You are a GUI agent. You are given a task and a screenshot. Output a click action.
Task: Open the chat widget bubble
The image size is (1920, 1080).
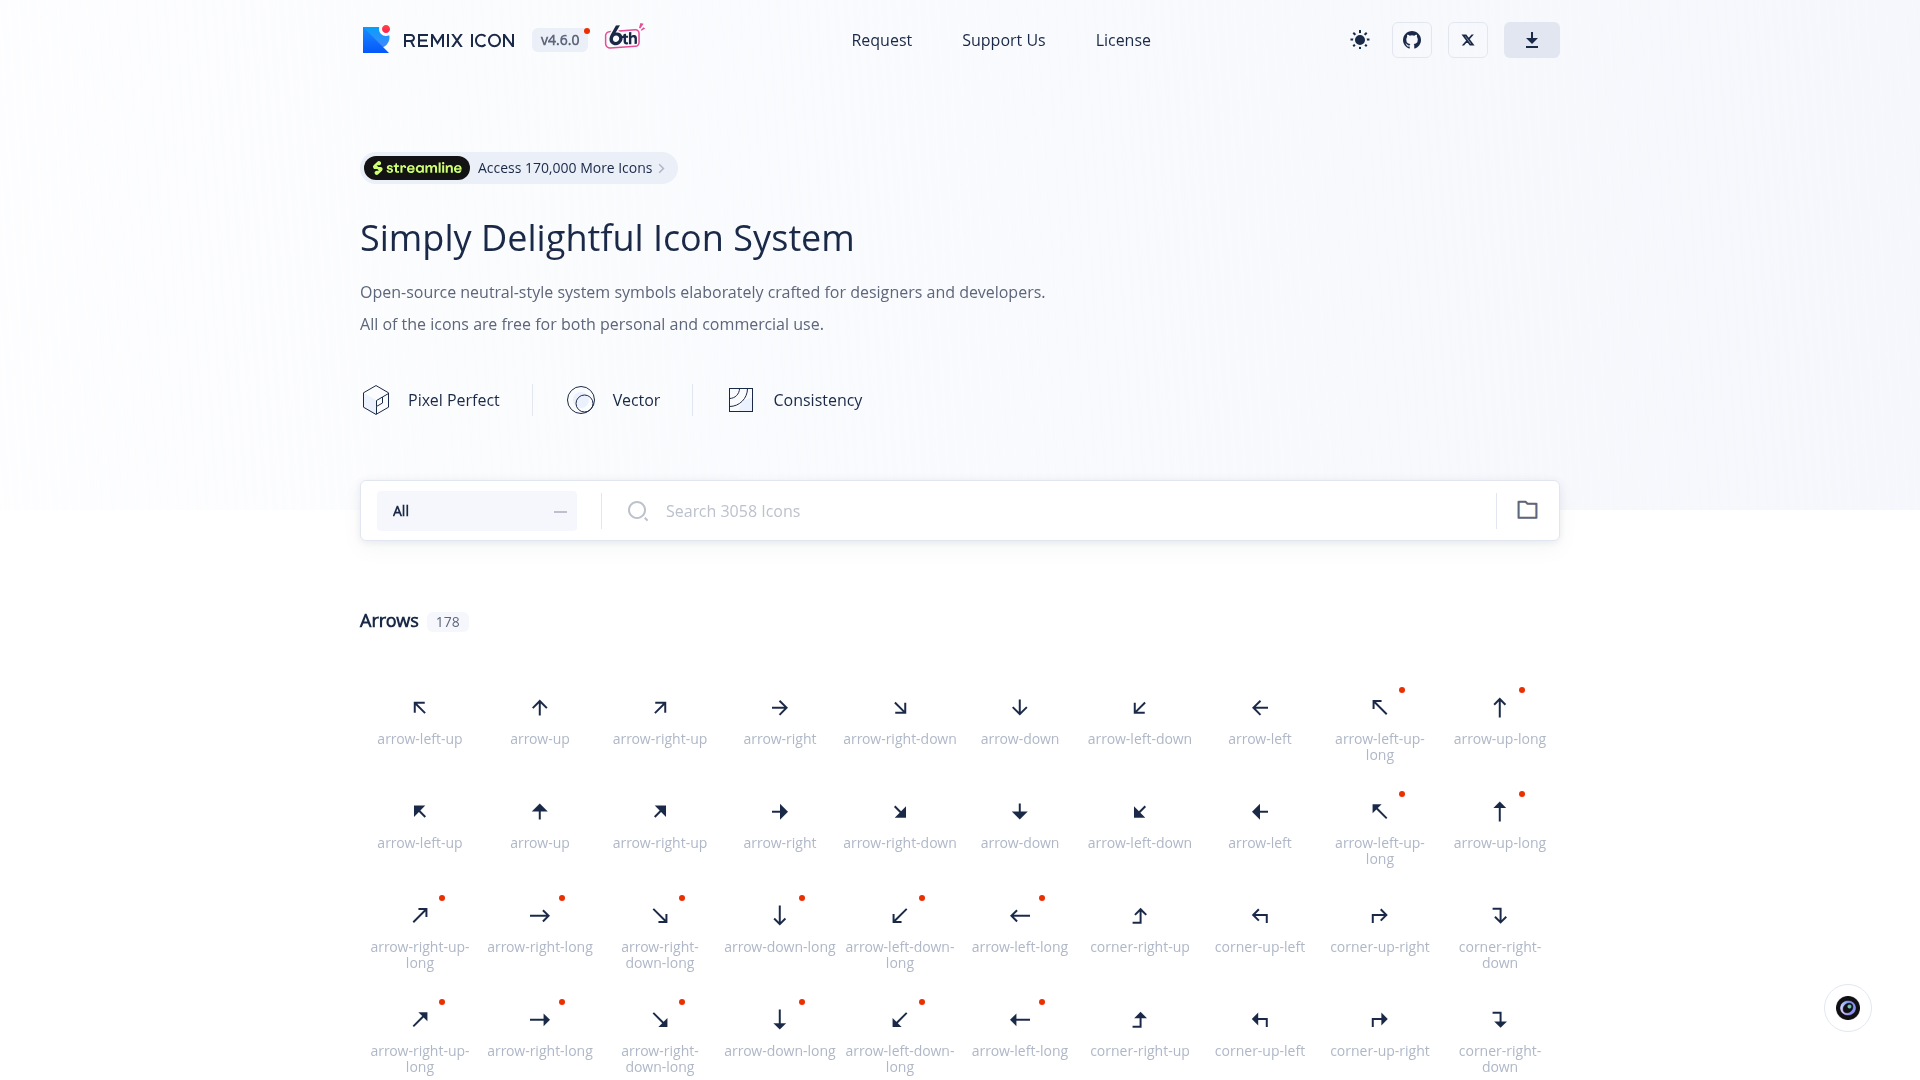pyautogui.click(x=1848, y=1008)
